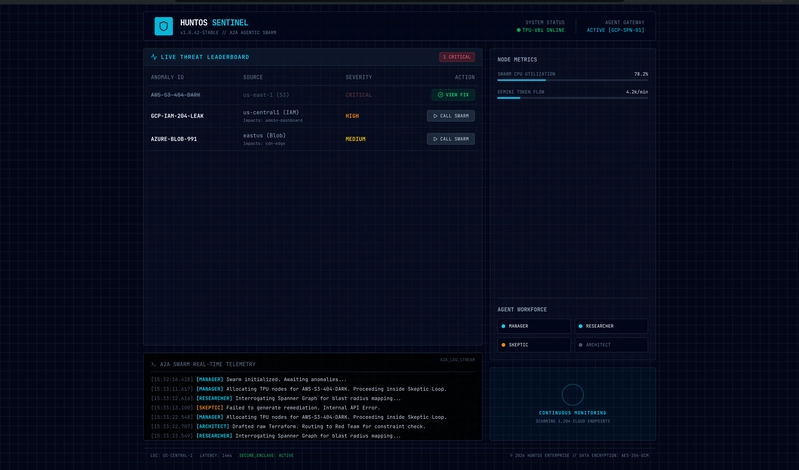Click the us-east-1 (S3) source cell
Screen dimensions: 799x470
pos(266,95)
